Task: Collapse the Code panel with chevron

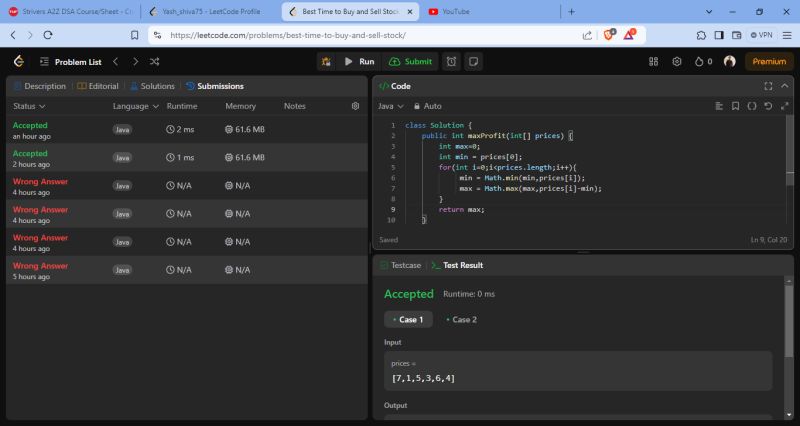Action: click(784, 86)
